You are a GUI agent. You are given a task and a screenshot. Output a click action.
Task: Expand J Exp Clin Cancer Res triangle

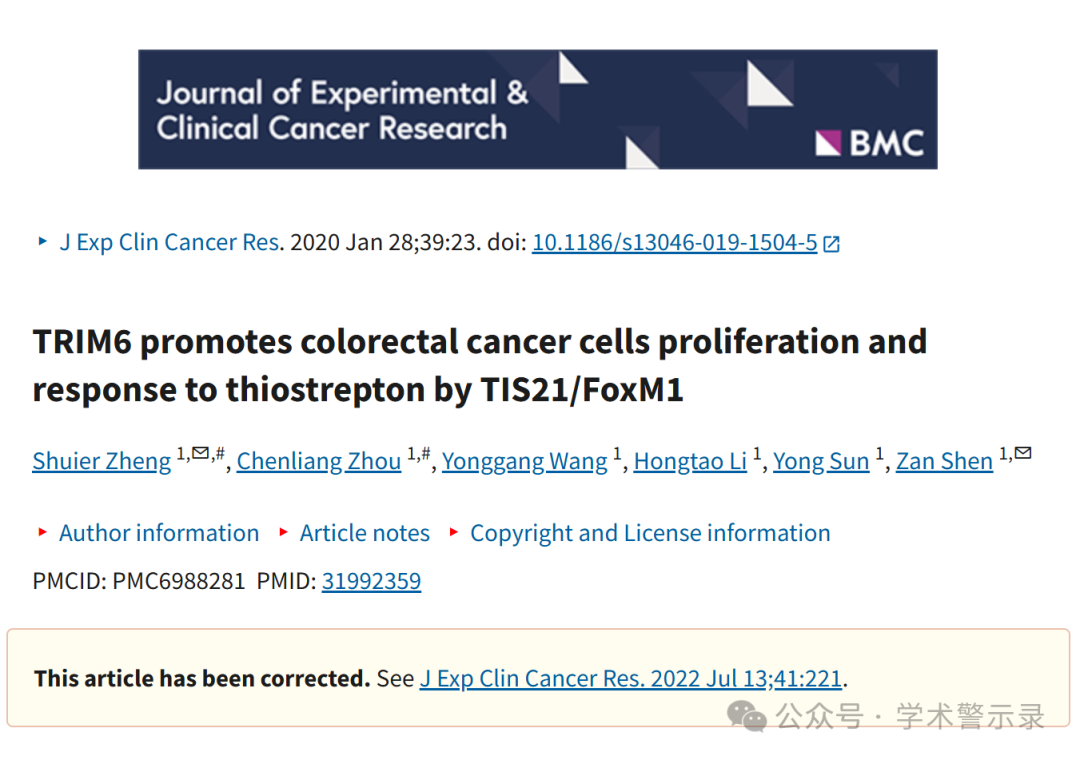coord(43,241)
